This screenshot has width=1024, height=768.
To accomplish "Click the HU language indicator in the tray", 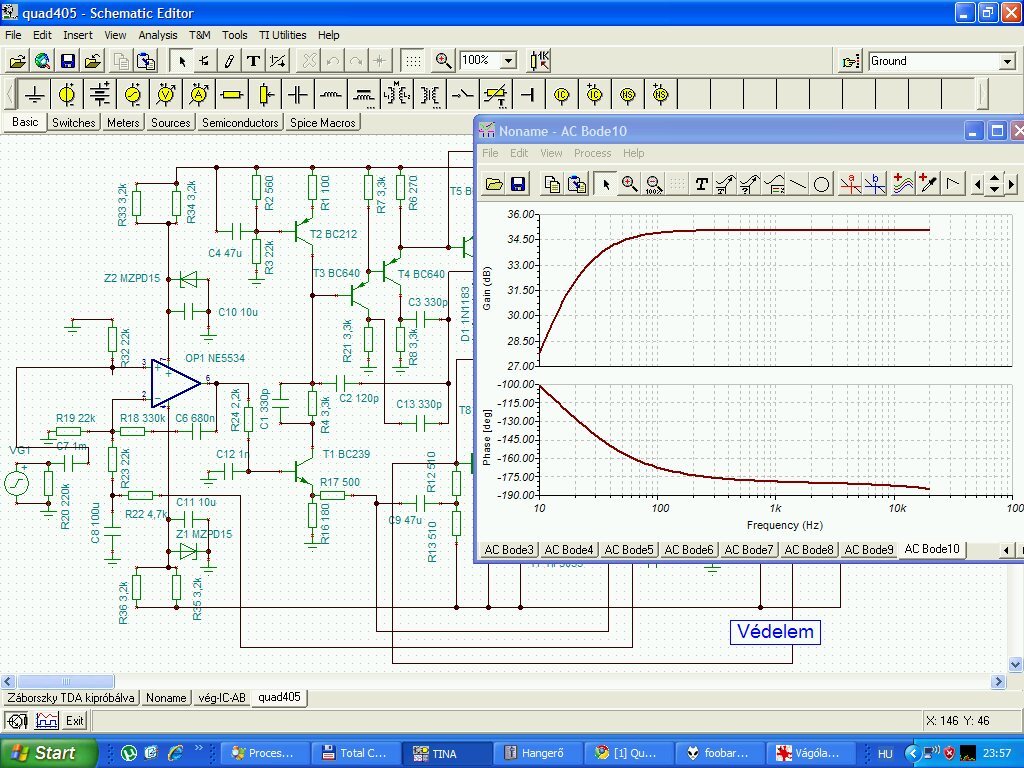I will [x=885, y=754].
